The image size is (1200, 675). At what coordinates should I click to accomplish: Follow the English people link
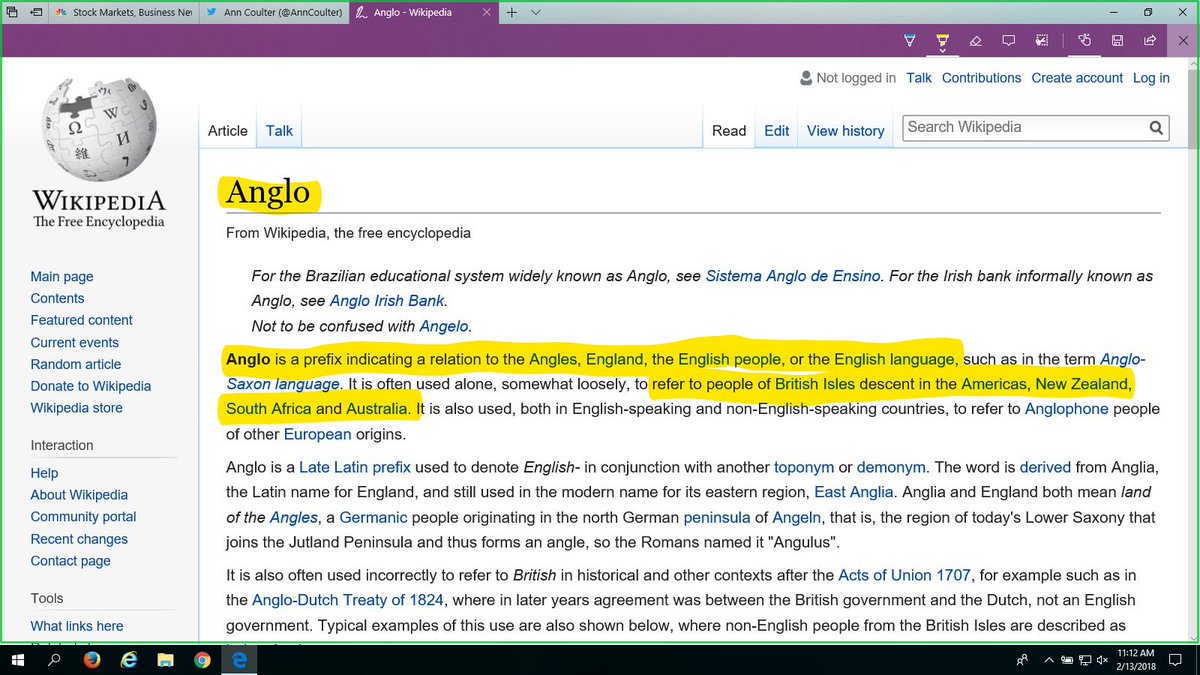click(729, 360)
